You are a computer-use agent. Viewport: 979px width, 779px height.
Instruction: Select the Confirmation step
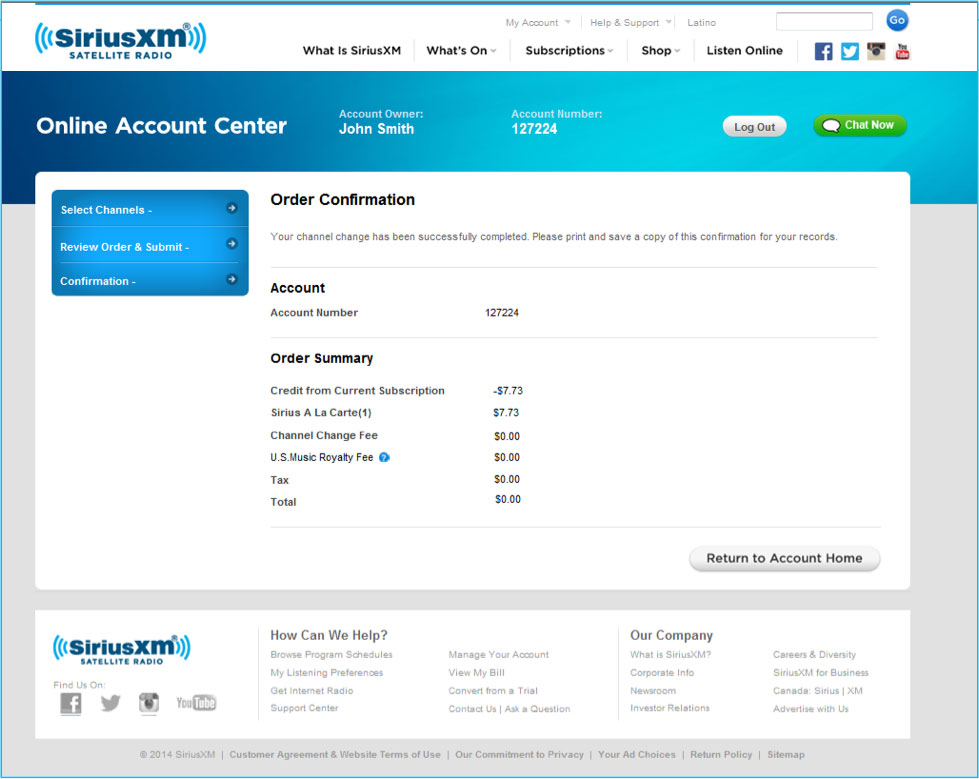click(150, 280)
